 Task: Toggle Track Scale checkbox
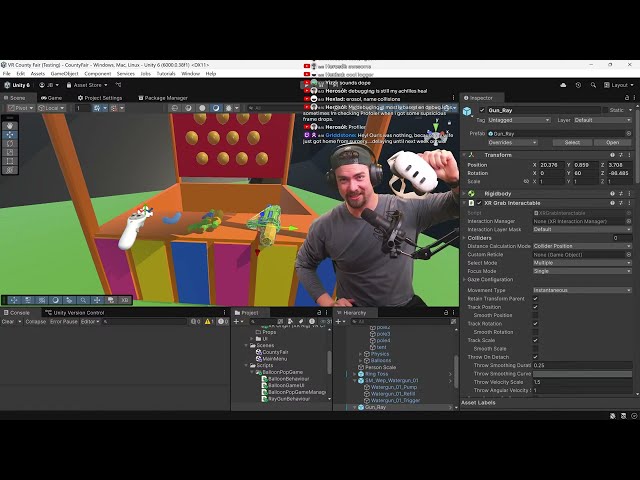(536, 340)
